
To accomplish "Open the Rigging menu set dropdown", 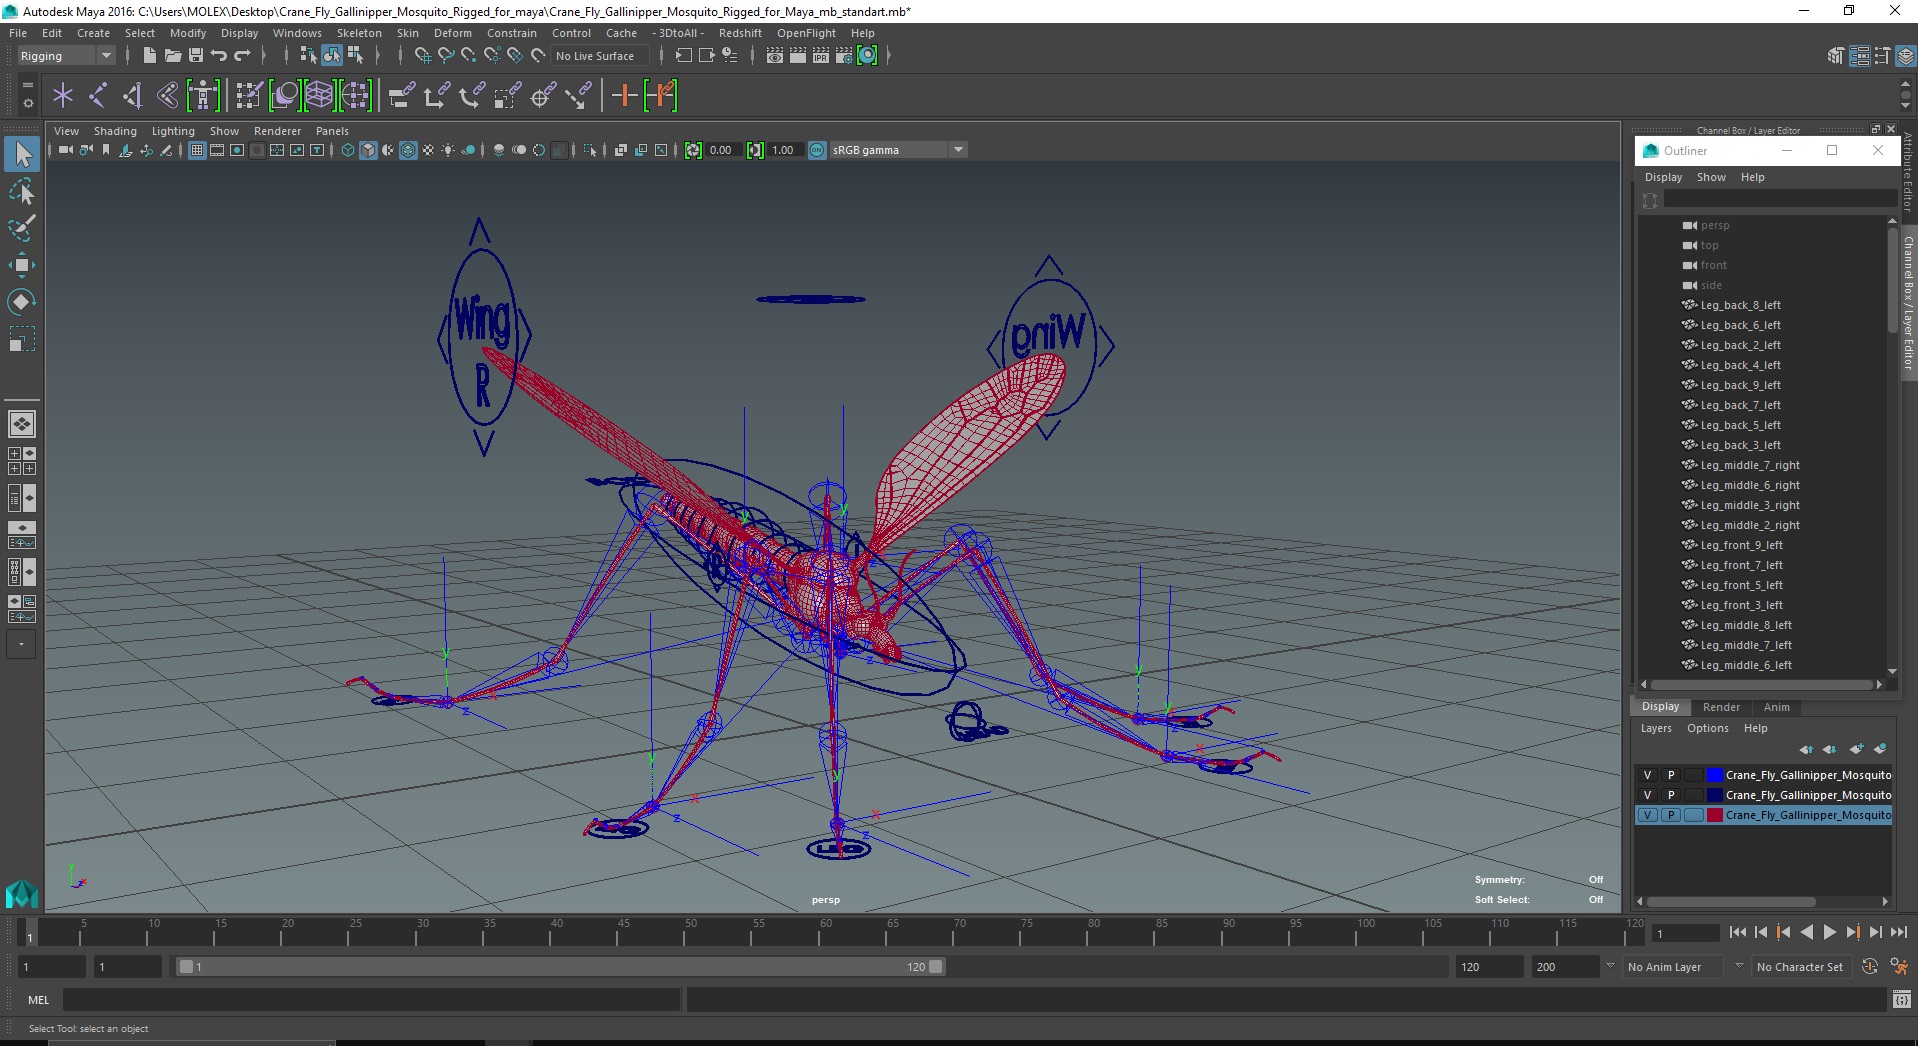I will (x=65, y=56).
